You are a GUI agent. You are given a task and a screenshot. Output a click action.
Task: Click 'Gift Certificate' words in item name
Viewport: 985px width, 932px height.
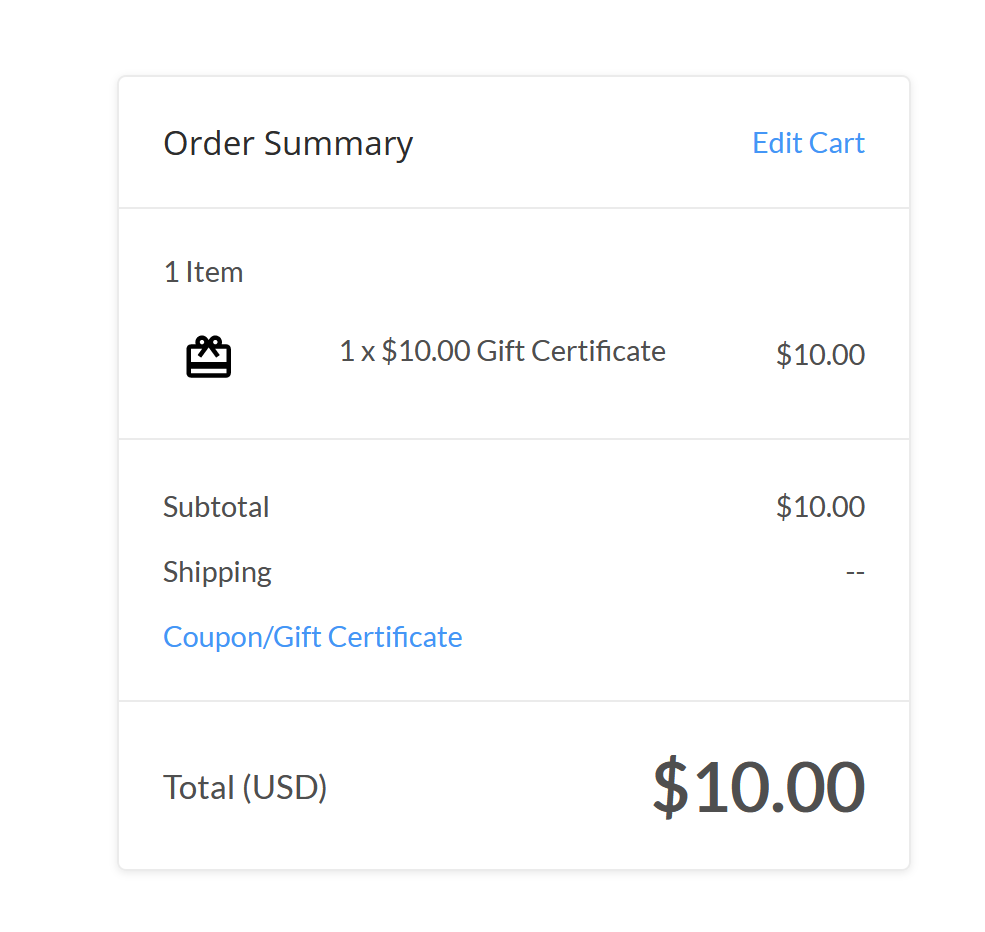point(571,351)
